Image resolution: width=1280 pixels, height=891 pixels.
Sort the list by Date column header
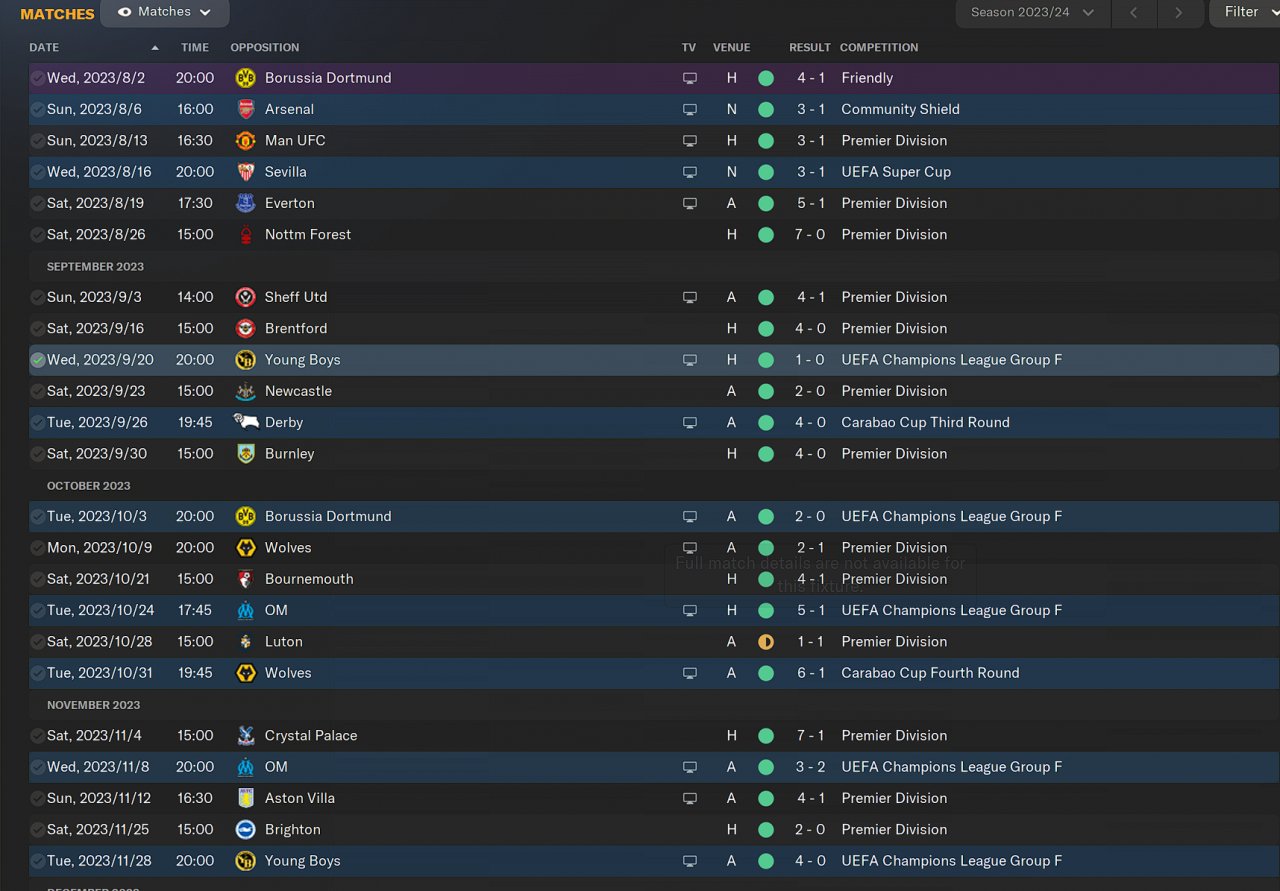[x=44, y=47]
